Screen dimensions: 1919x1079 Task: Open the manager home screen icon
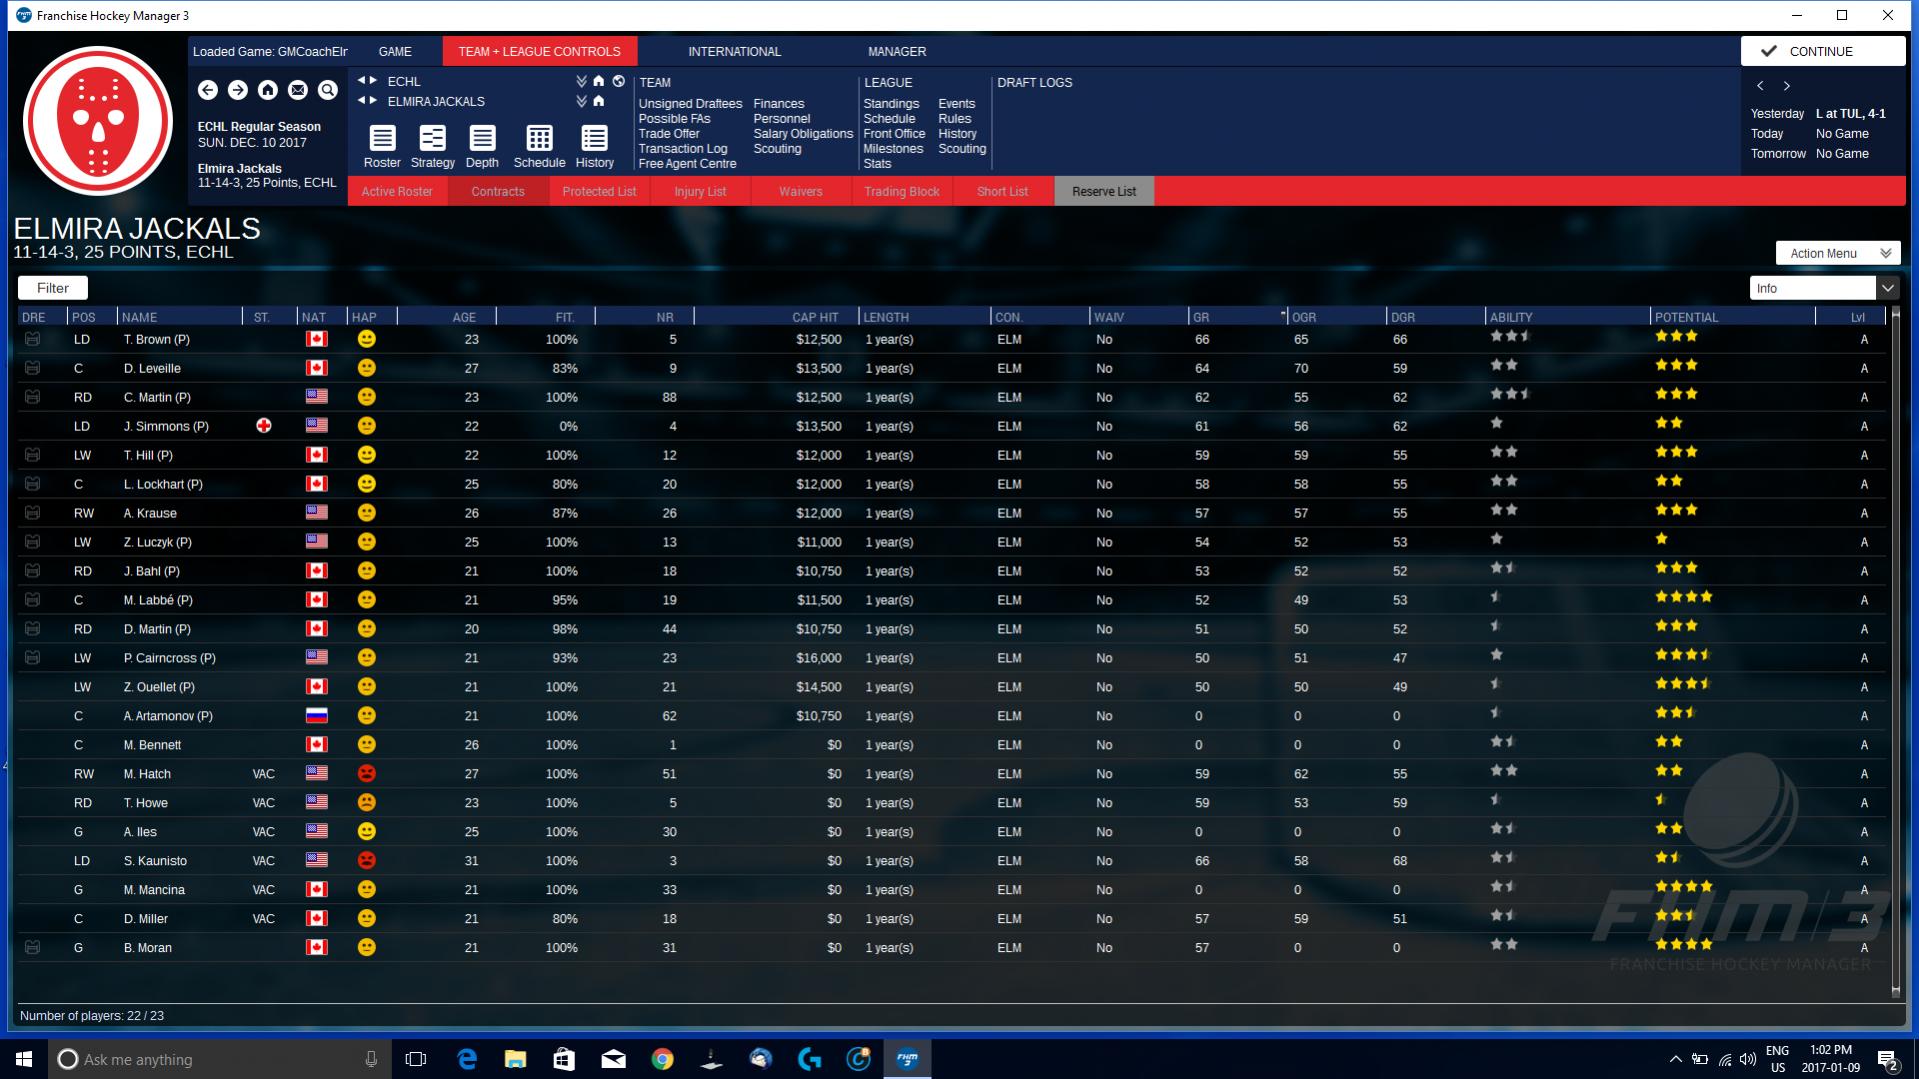[268, 90]
